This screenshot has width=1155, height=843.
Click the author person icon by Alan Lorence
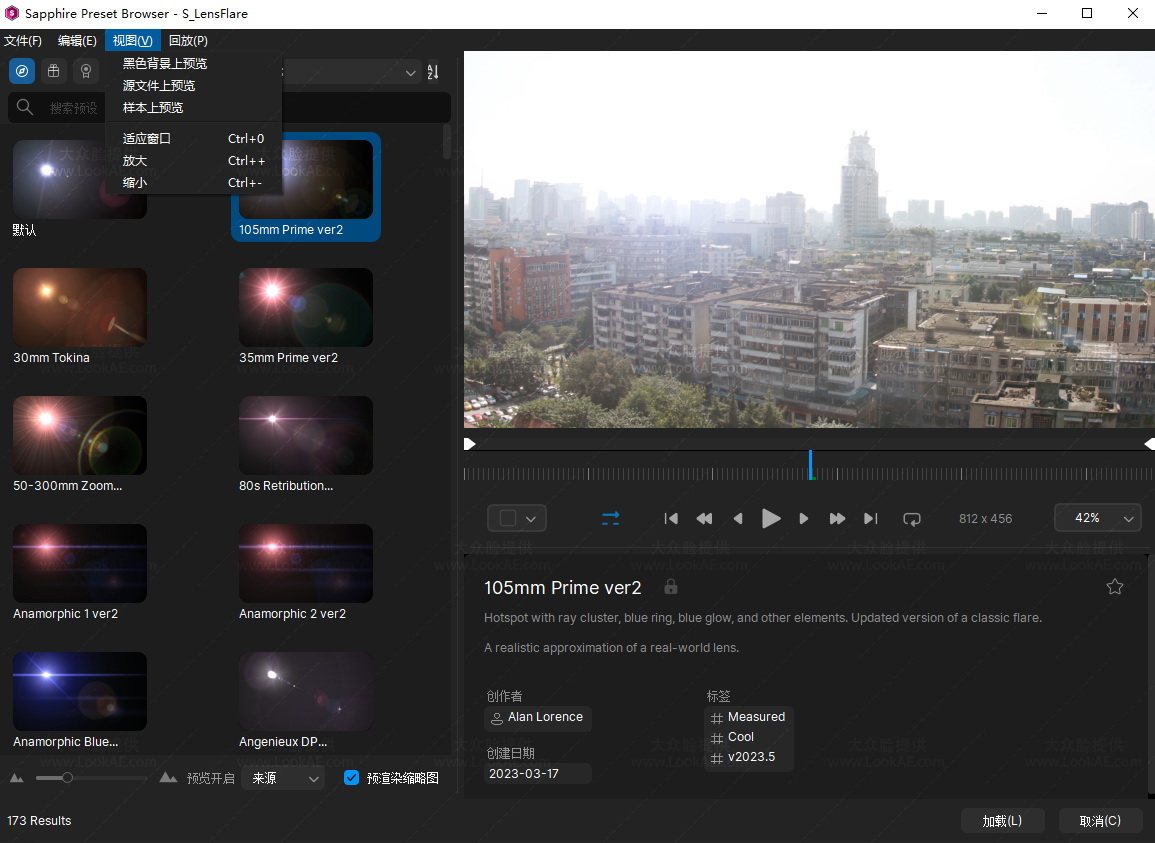tap(497, 718)
